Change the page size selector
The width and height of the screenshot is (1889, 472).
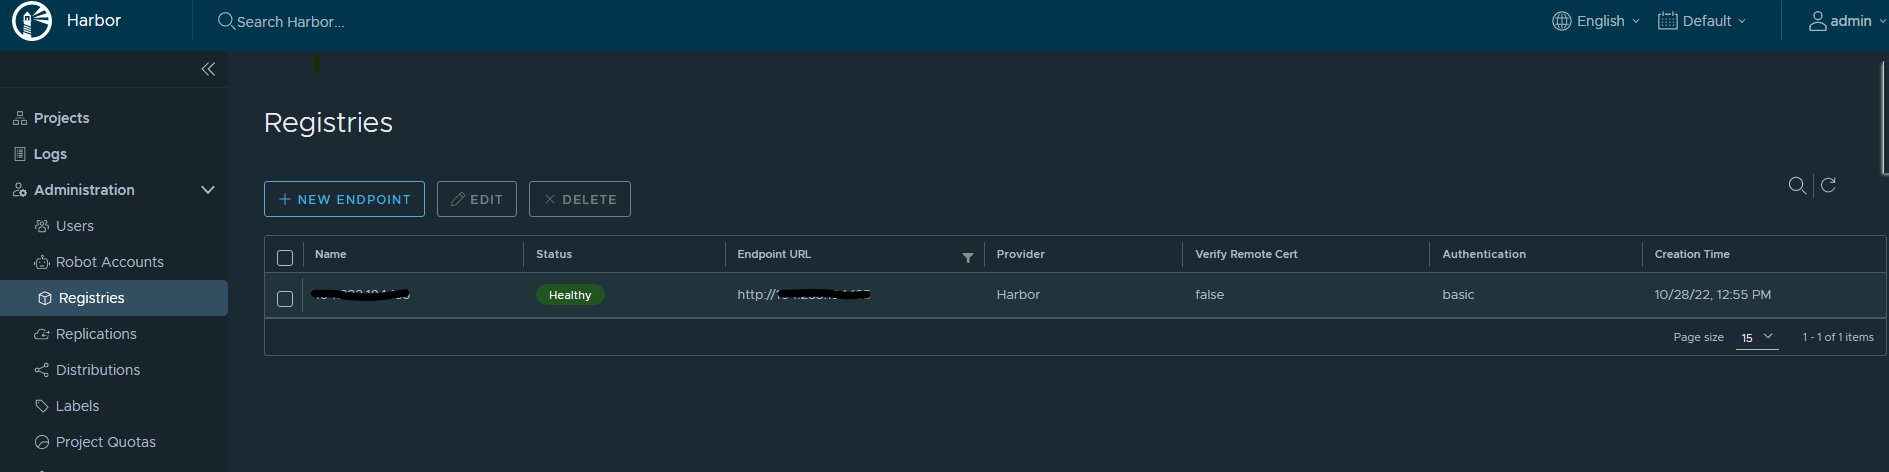click(1756, 338)
